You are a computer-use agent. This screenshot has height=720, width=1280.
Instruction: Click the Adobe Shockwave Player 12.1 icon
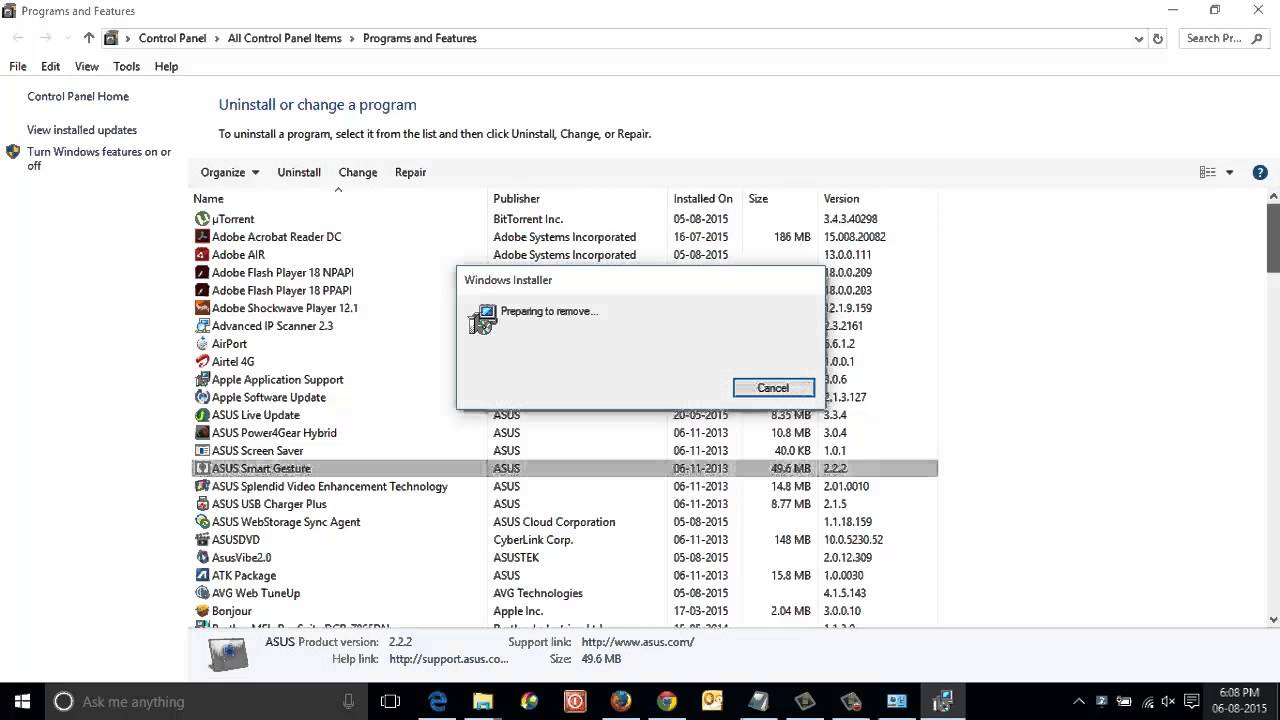point(202,308)
